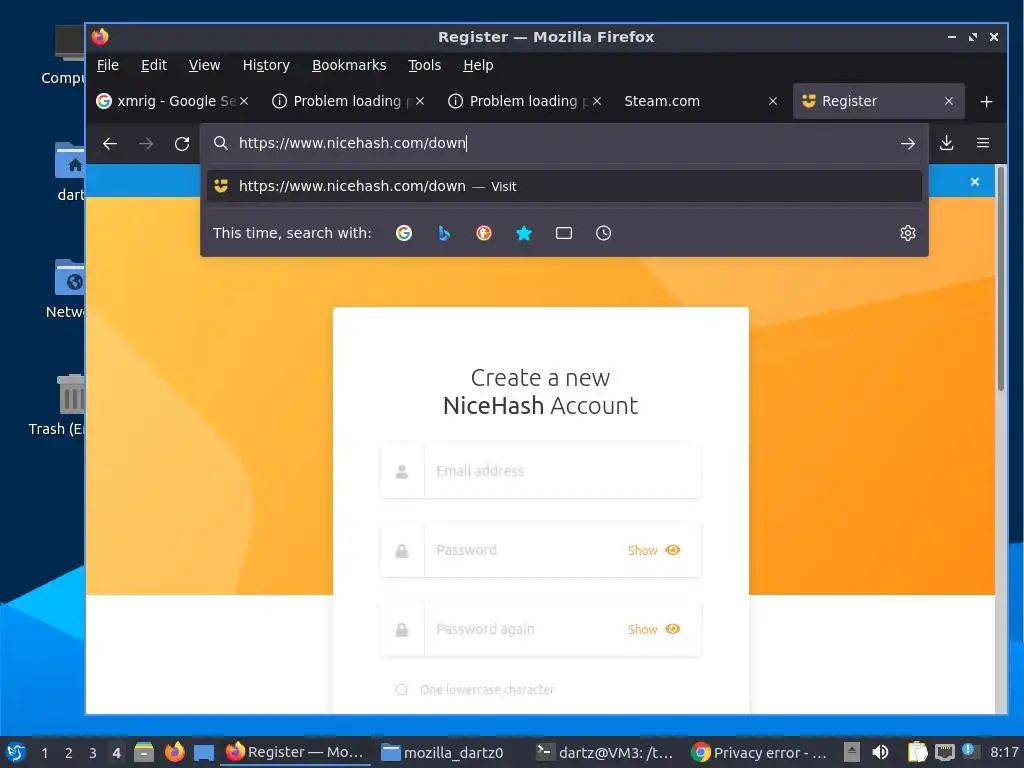This screenshot has width=1024, height=768.
Task: Switch to workspace 3 in taskbar
Action: [93, 753]
